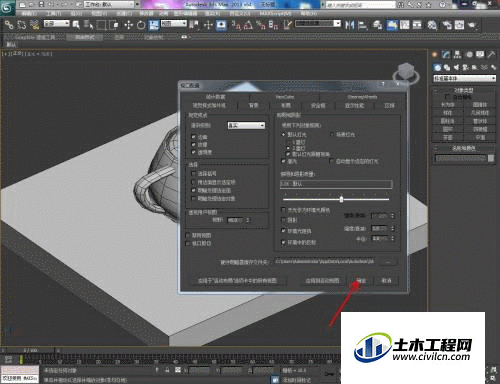Image resolution: width=500 pixels, height=384 pixels.
Task: Choose the highlighted Select and Scale tool
Action: (x=154, y=25)
